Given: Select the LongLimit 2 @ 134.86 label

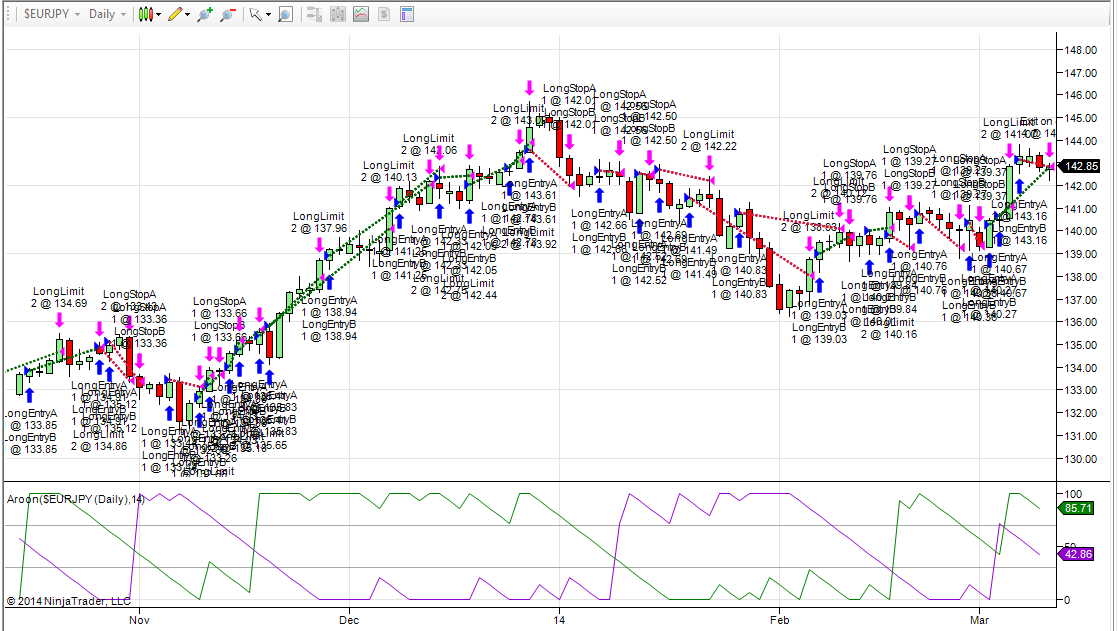Looking at the screenshot, I should pos(99,440).
